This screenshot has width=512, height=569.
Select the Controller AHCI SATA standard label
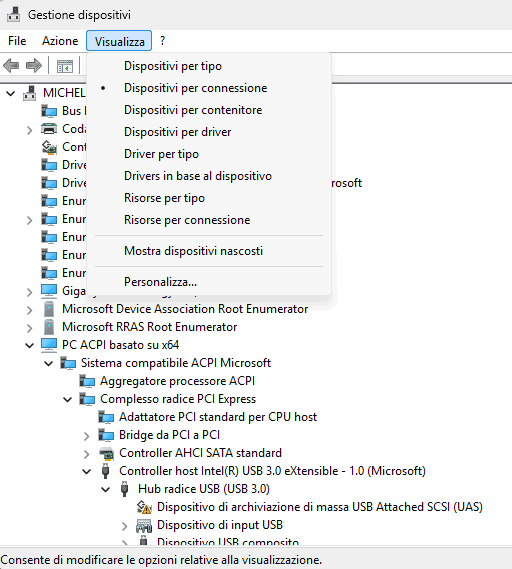tap(200, 453)
